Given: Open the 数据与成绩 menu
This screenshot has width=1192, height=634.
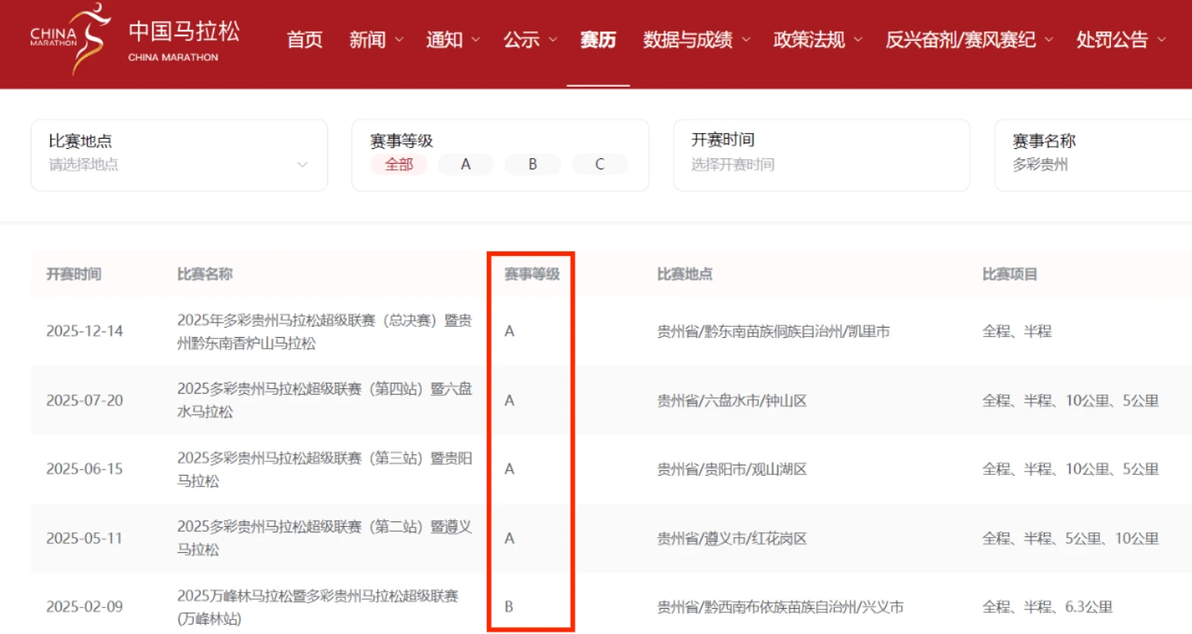Looking at the screenshot, I should pos(696,40).
